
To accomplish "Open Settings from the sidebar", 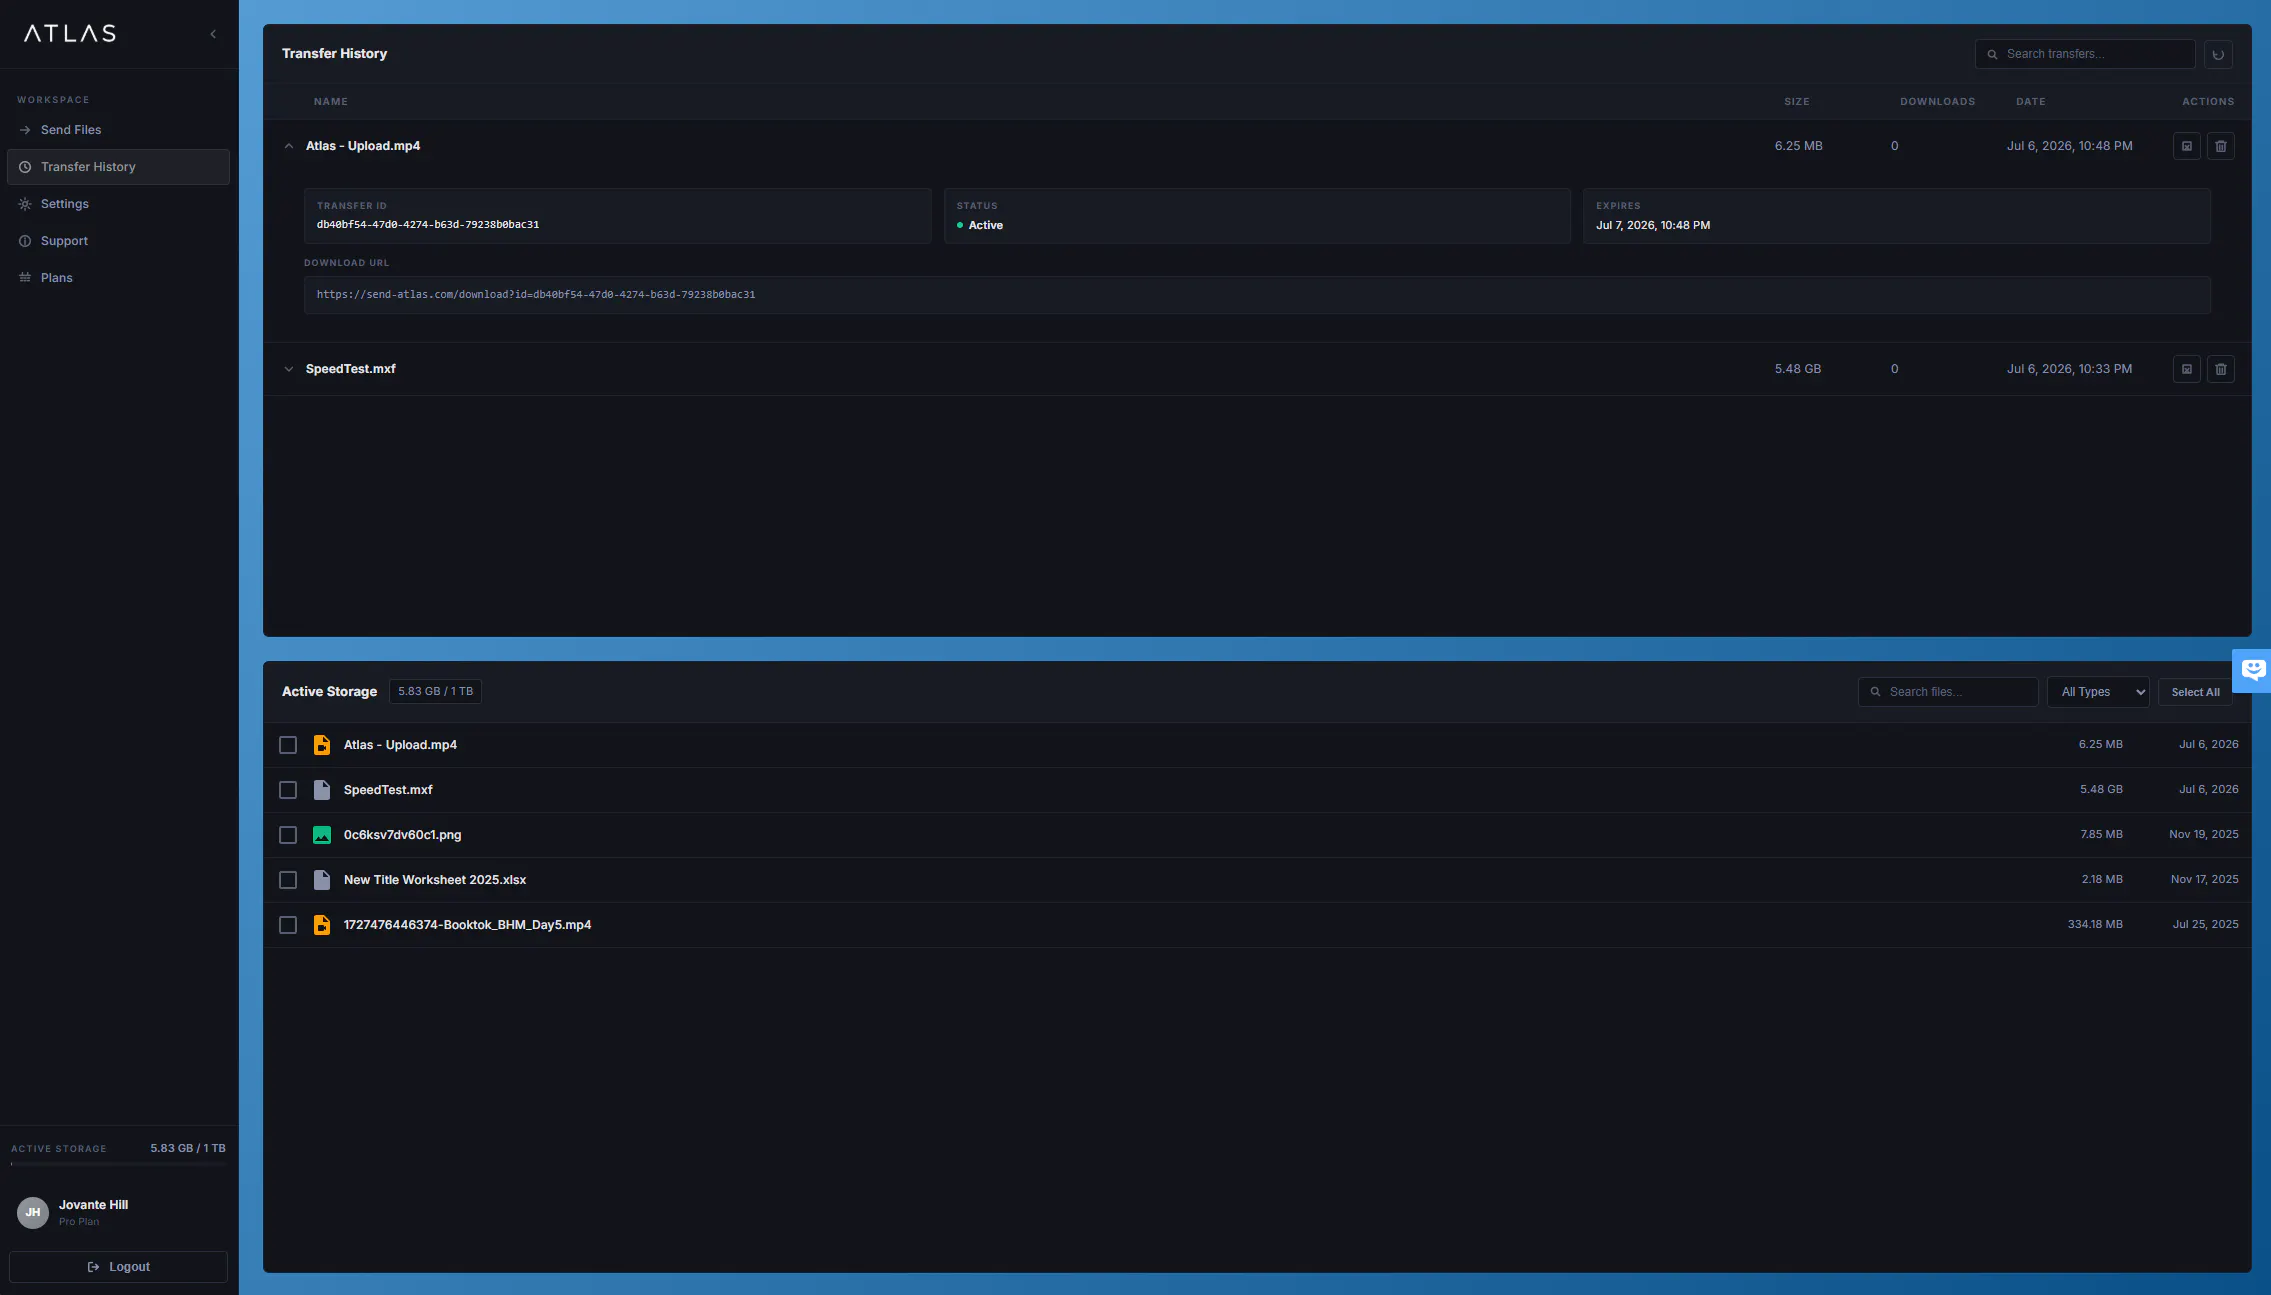I will click(118, 204).
